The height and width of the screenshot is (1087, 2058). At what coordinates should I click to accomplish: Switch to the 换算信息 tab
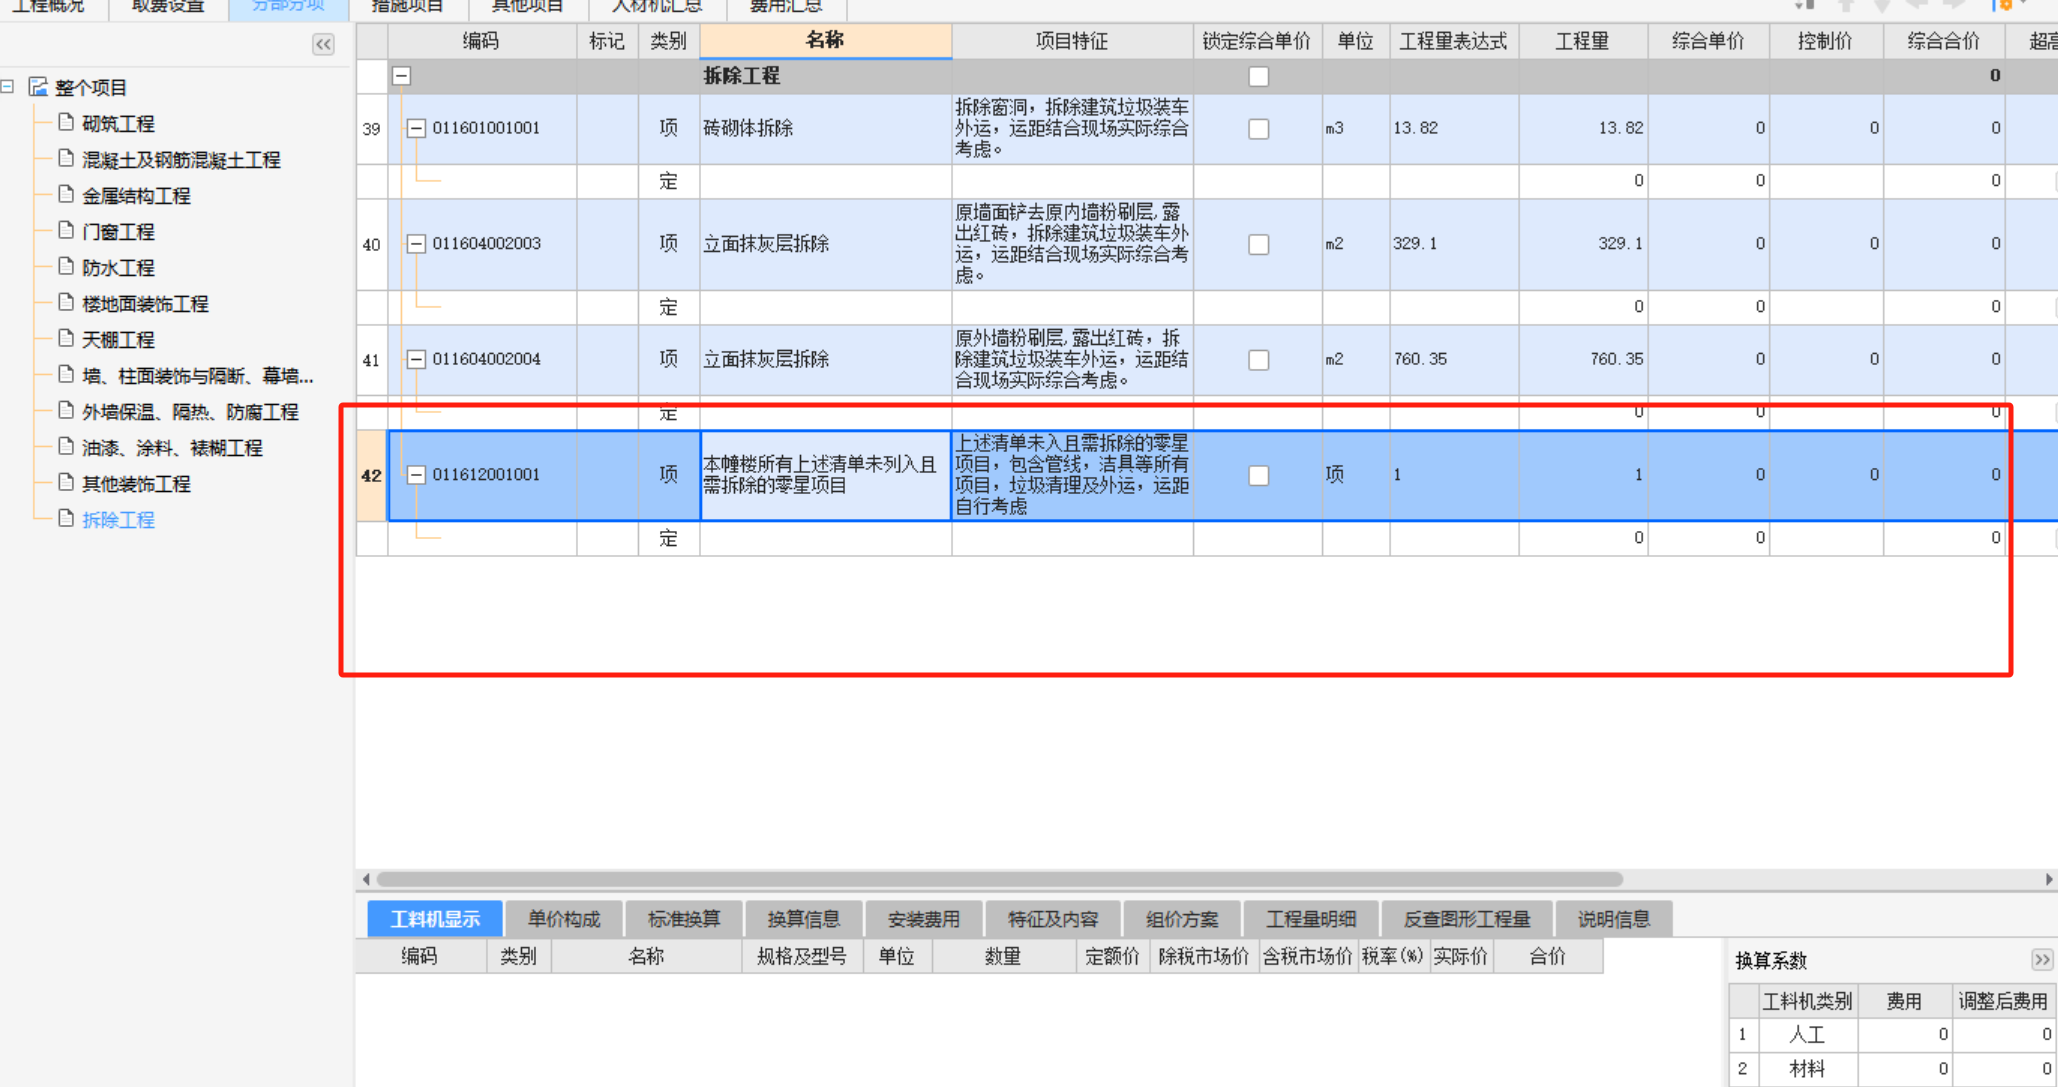click(x=803, y=919)
